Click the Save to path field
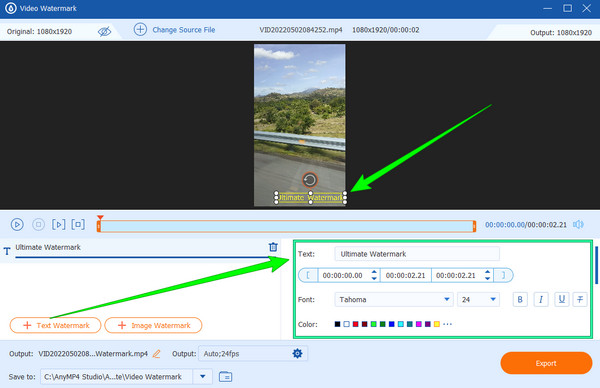 (117, 377)
